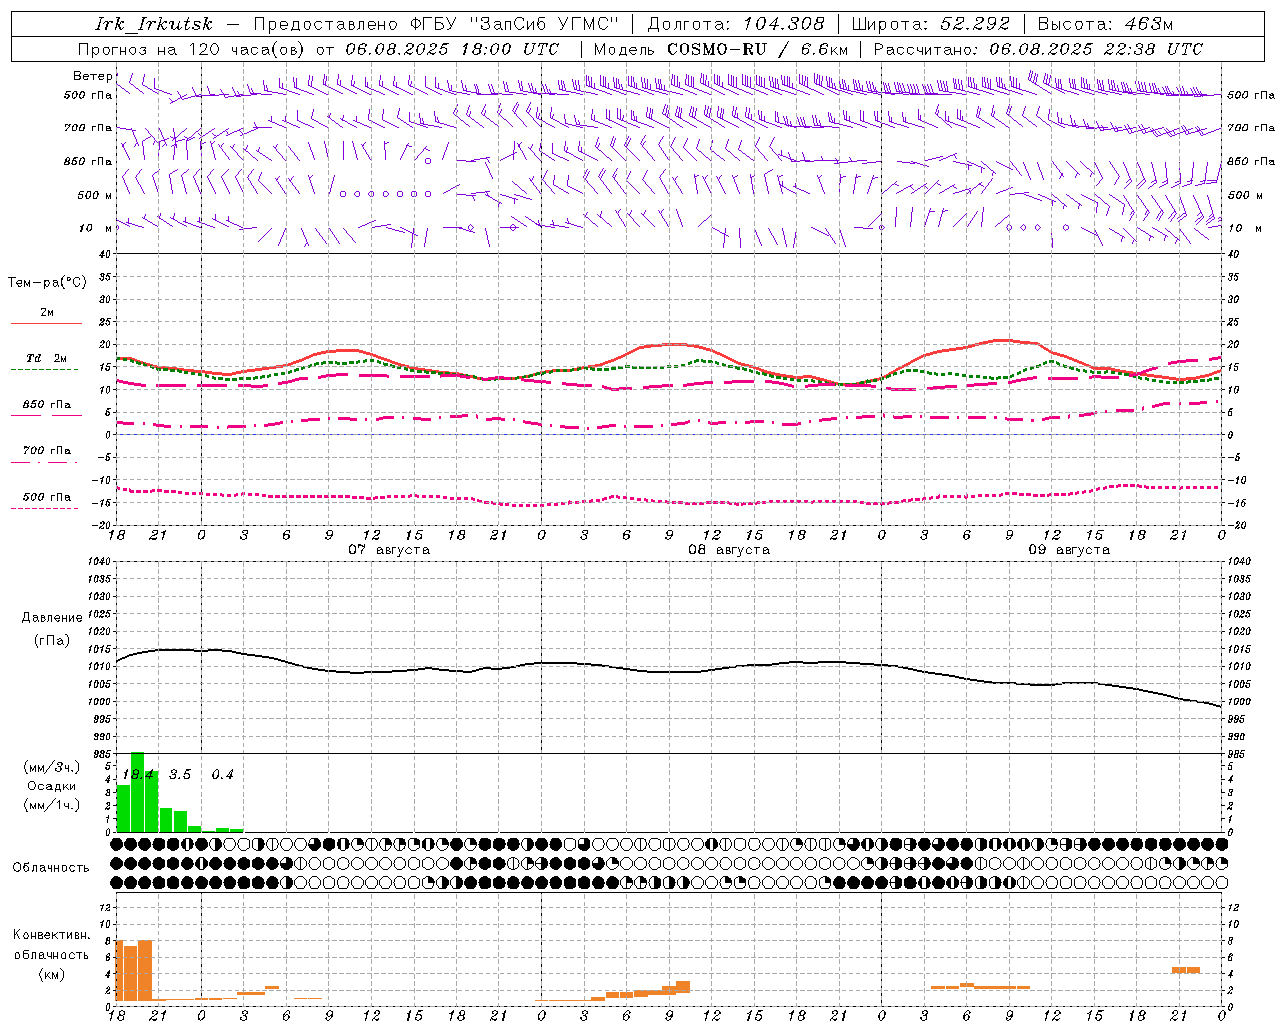Click the pink dash-dot line sample under "700 гПа"
The width and height of the screenshot is (1280, 1024).
click(x=44, y=462)
